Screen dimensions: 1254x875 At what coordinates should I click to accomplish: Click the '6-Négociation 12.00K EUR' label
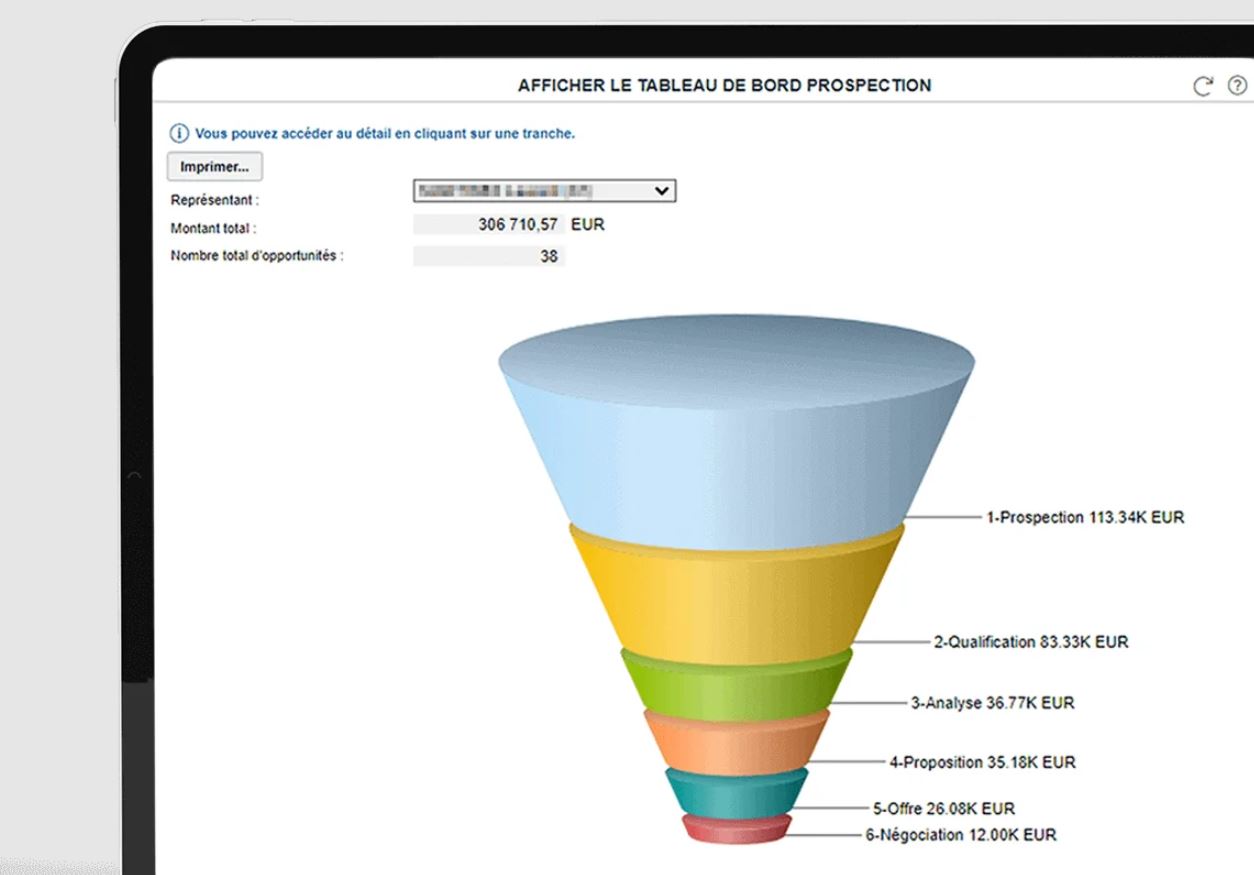pos(960,835)
